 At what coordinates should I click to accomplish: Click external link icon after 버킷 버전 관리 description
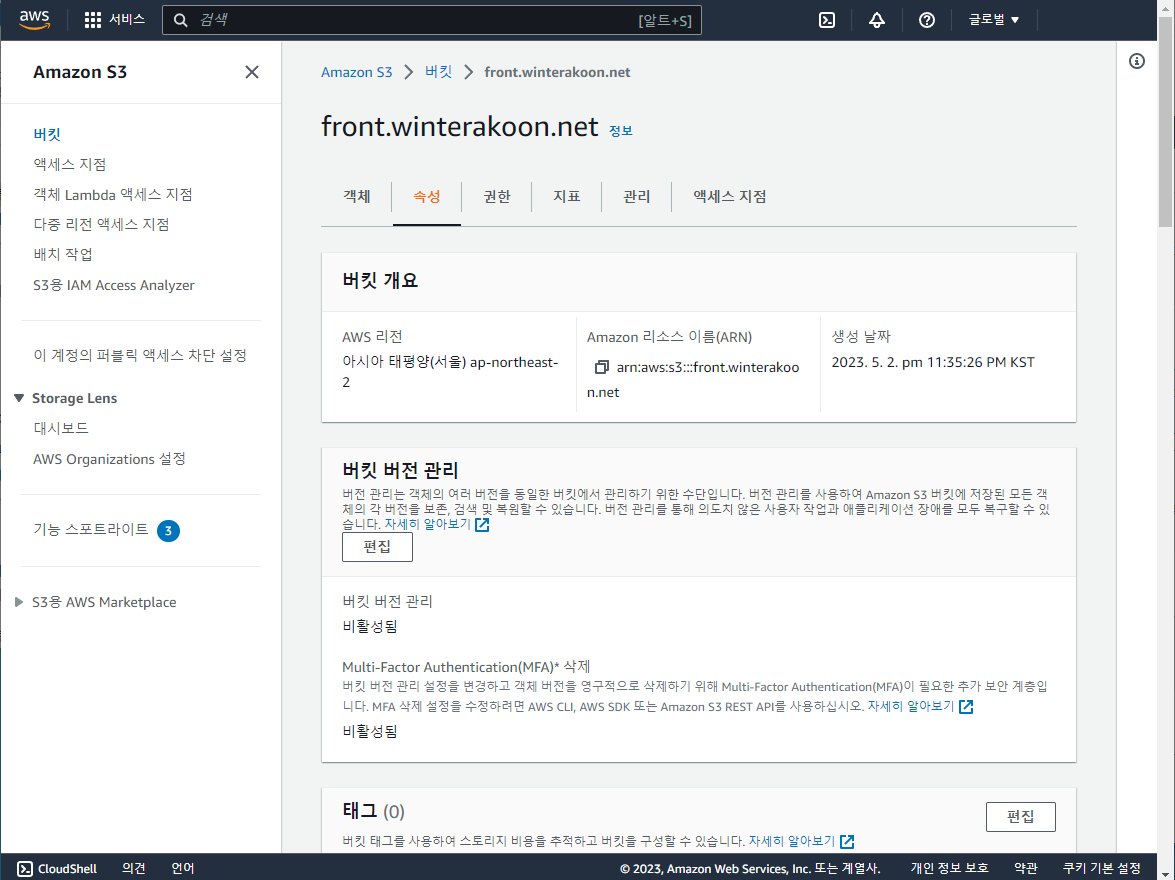click(x=482, y=525)
